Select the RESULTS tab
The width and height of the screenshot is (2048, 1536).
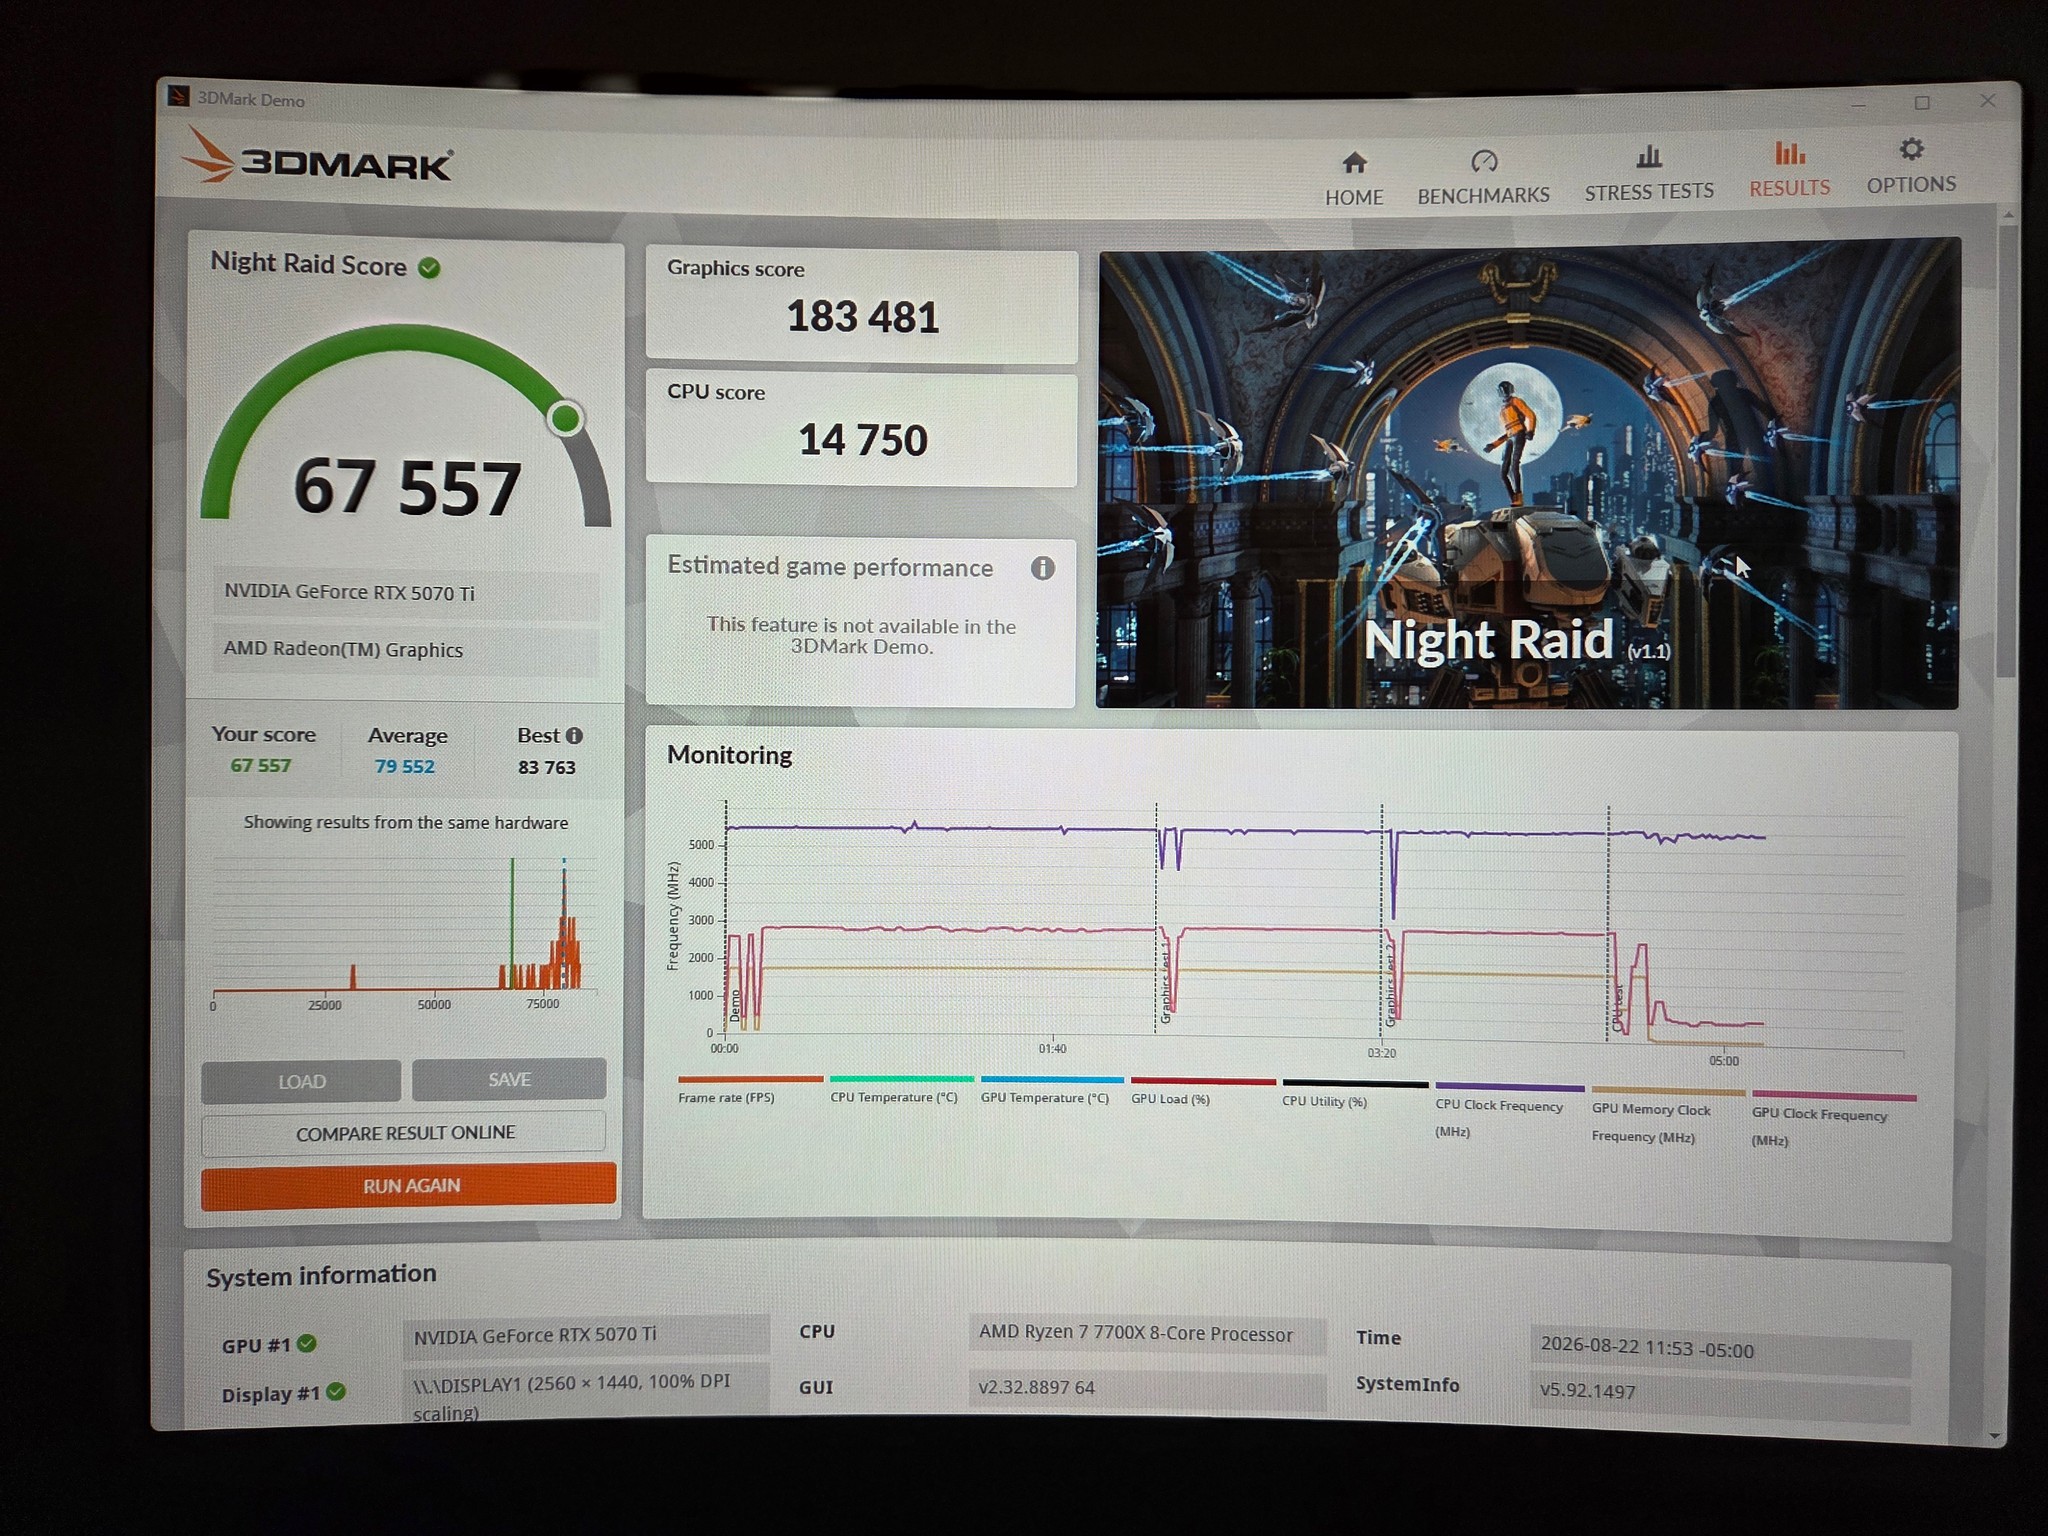[x=1789, y=169]
